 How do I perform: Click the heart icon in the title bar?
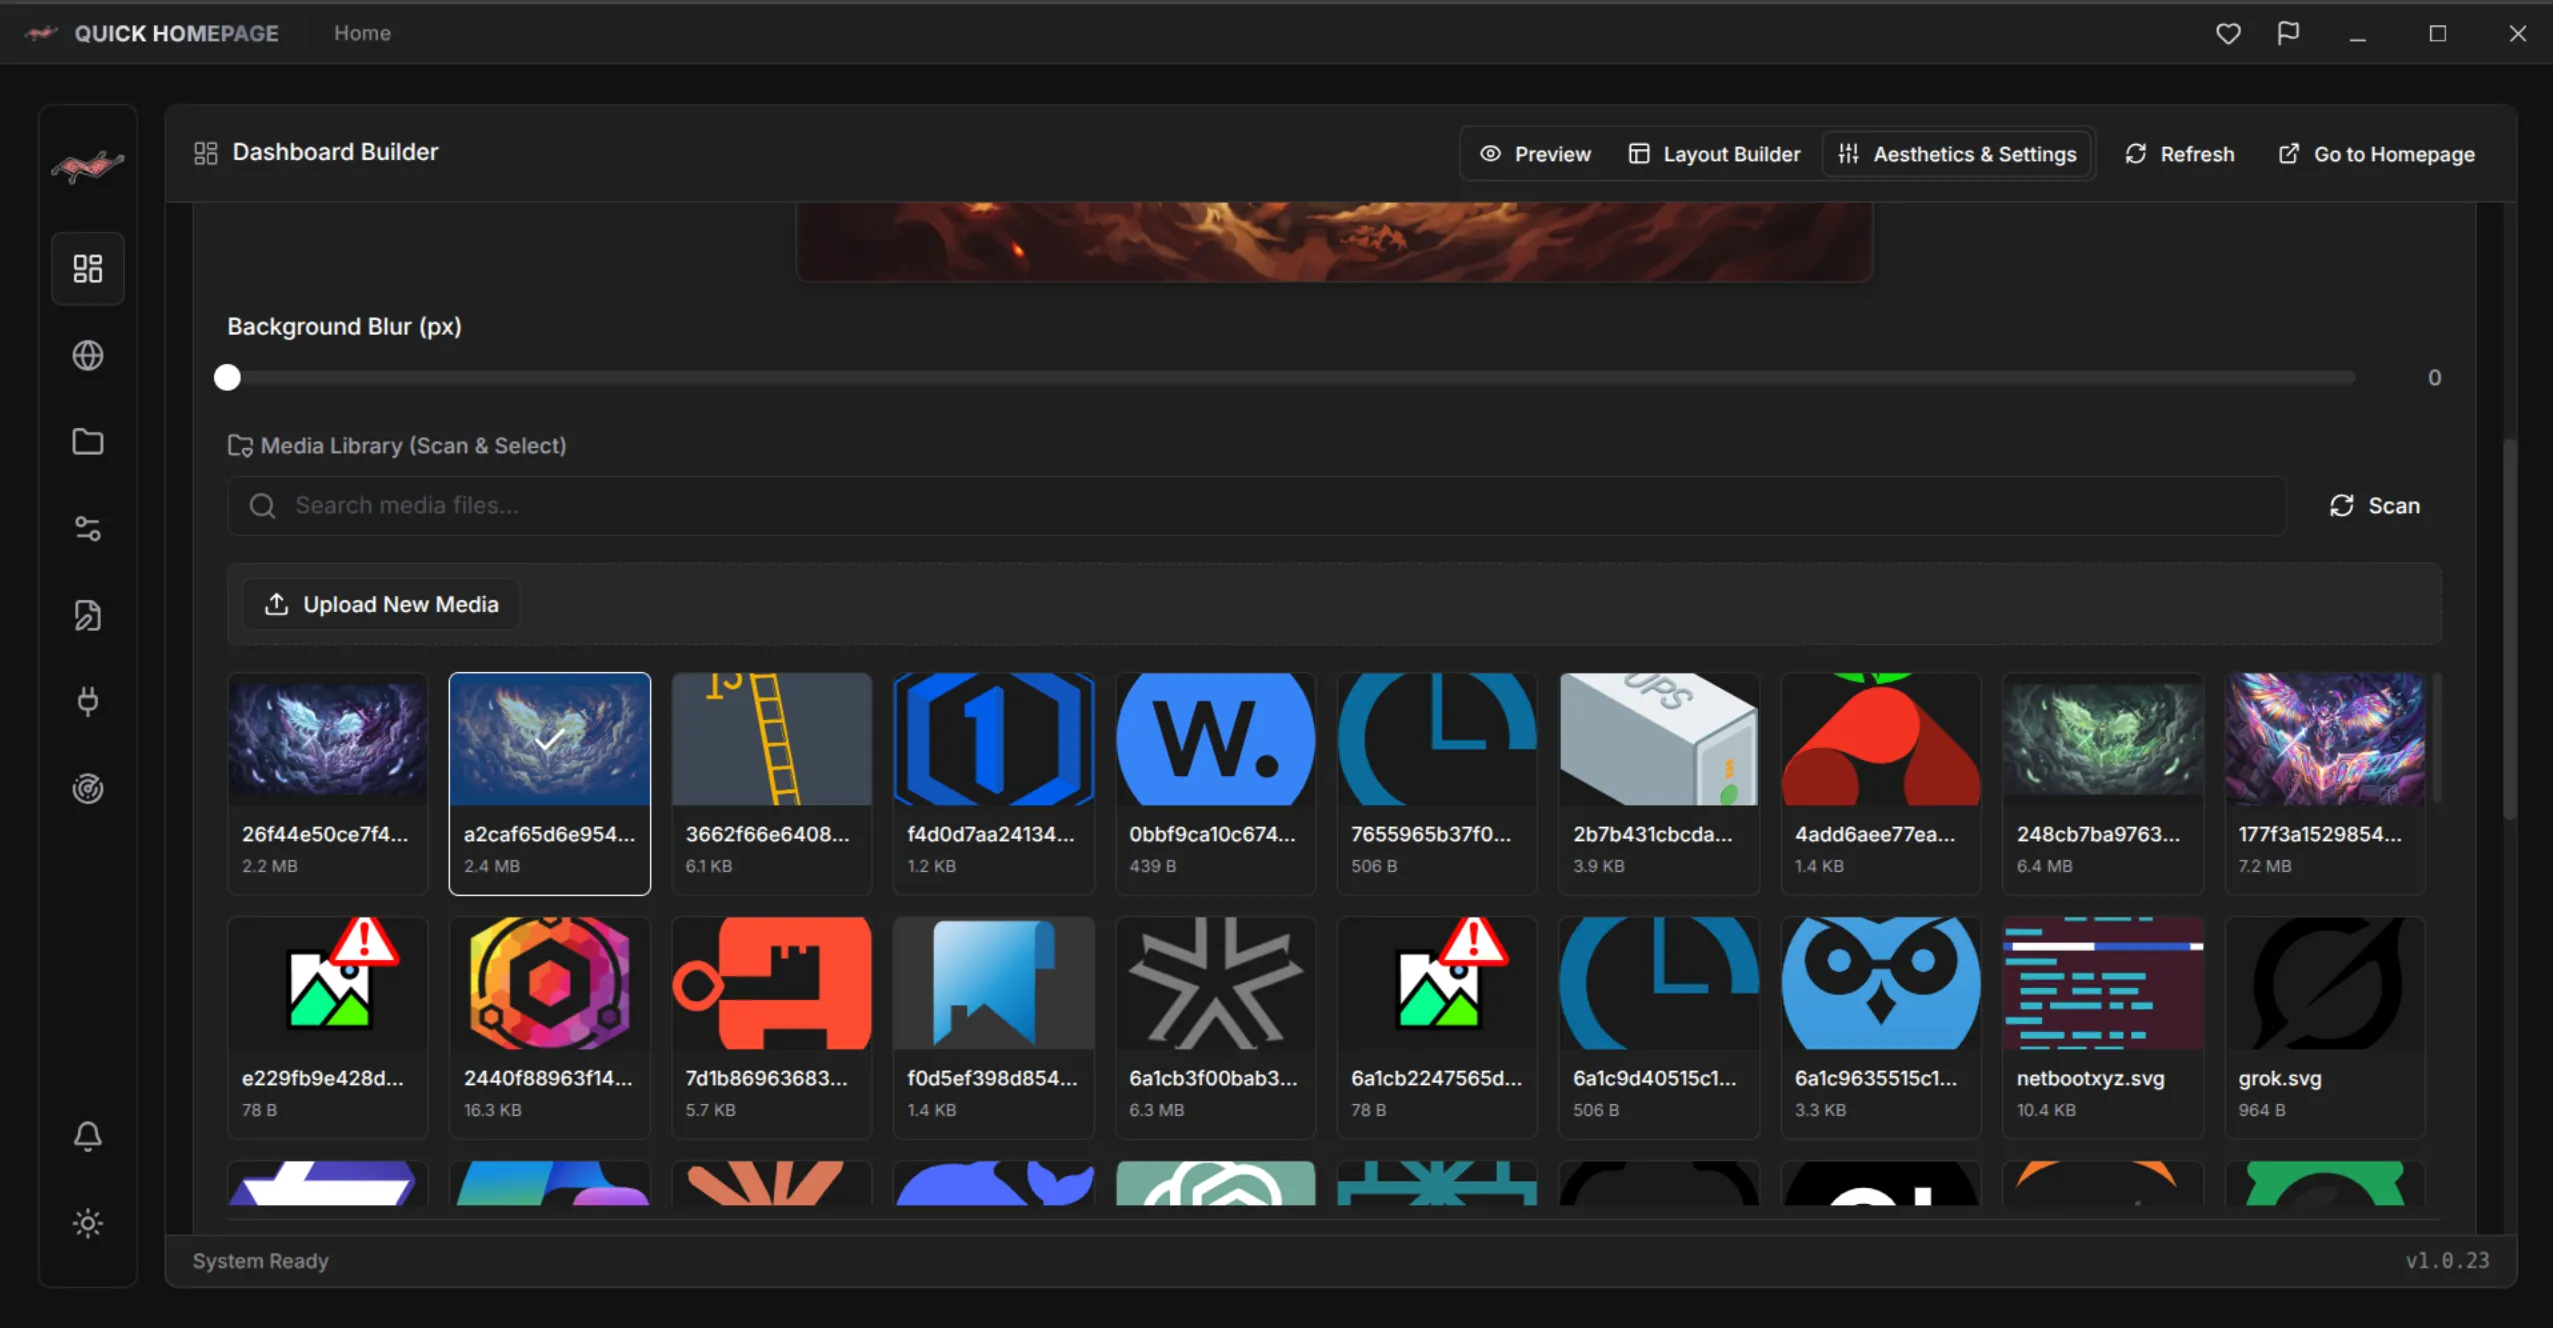tap(2228, 33)
